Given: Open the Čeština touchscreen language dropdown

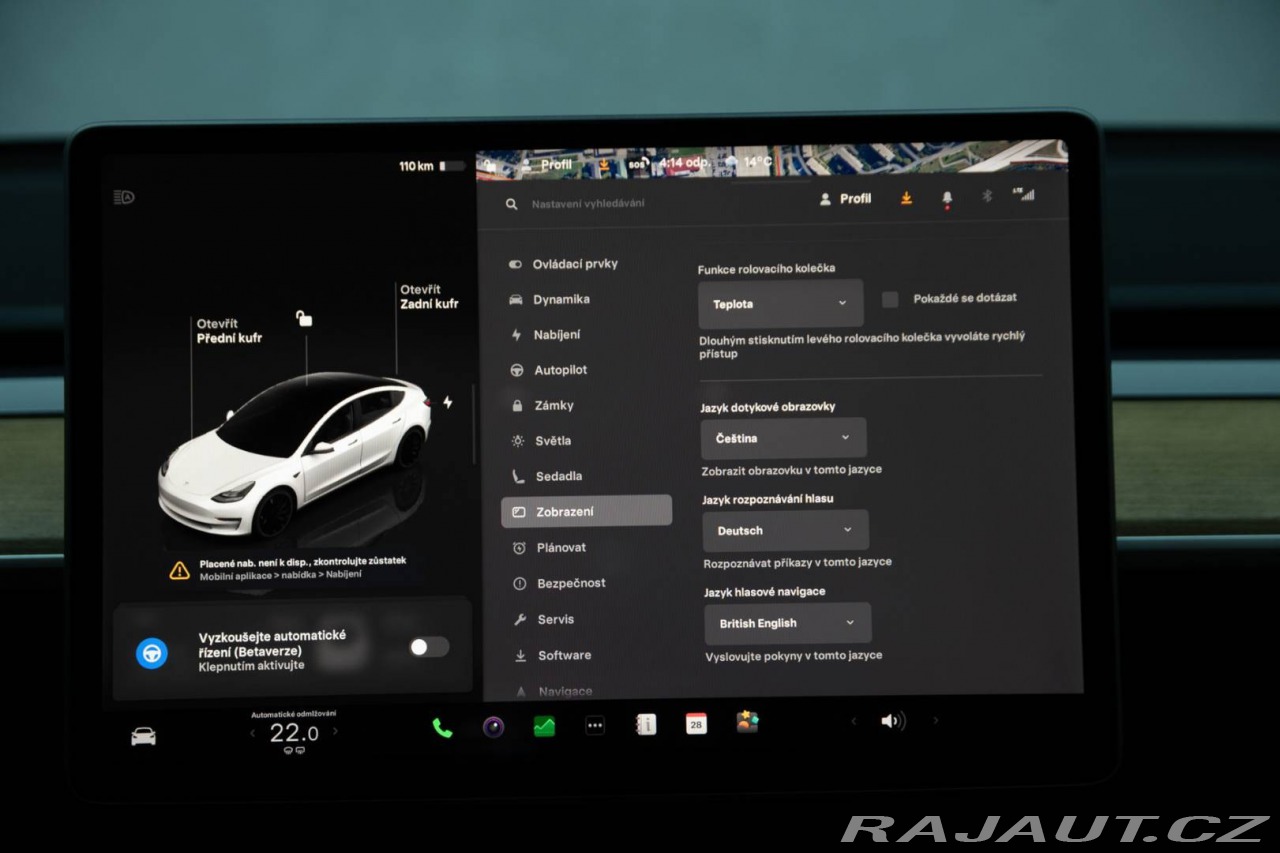Looking at the screenshot, I should click(783, 438).
